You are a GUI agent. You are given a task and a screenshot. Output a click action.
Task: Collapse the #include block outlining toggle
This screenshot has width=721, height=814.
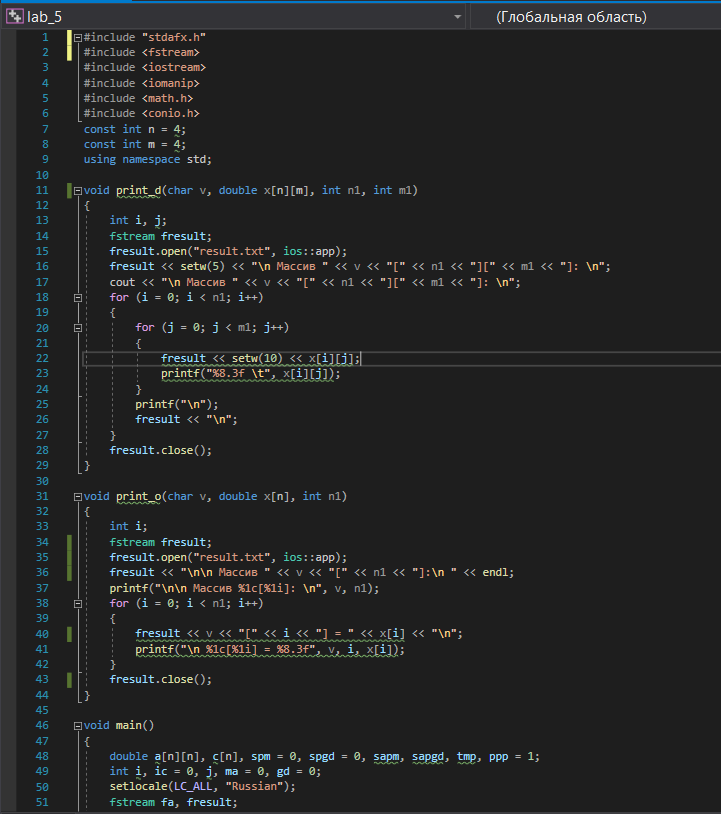point(78,37)
